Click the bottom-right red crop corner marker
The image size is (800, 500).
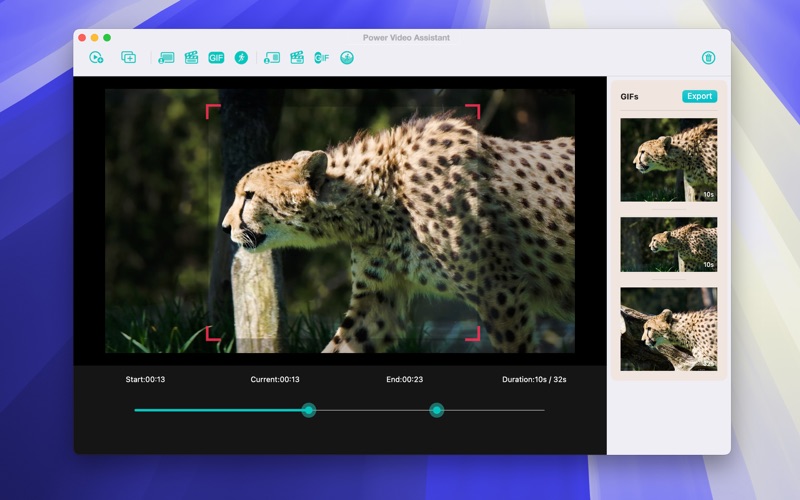coord(474,334)
